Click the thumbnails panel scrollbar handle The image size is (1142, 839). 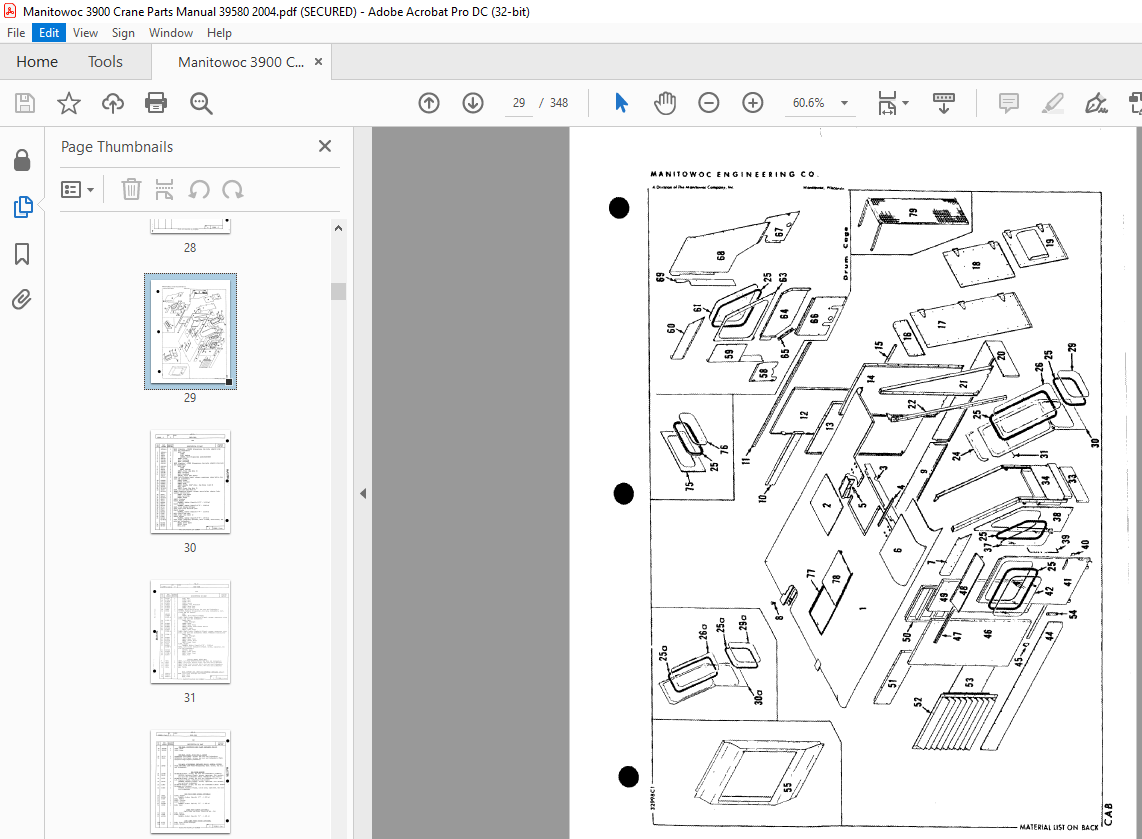338,291
